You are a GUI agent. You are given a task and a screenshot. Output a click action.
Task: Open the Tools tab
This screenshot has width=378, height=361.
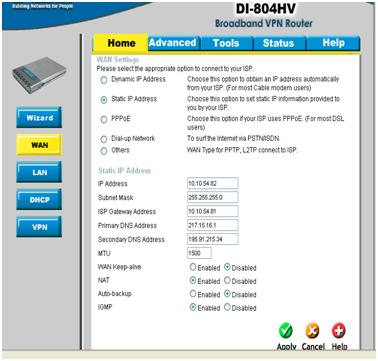coord(226,43)
